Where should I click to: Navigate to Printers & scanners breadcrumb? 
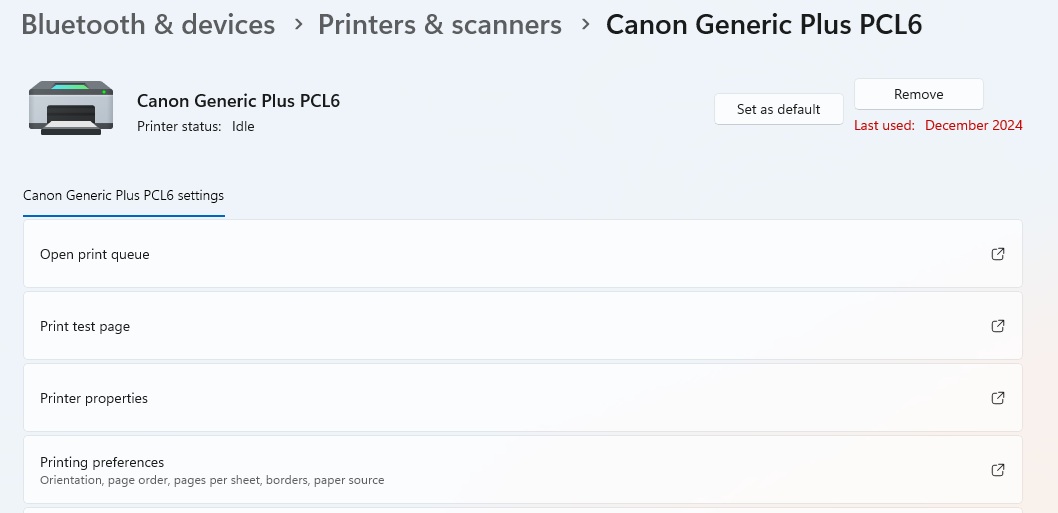coord(440,24)
